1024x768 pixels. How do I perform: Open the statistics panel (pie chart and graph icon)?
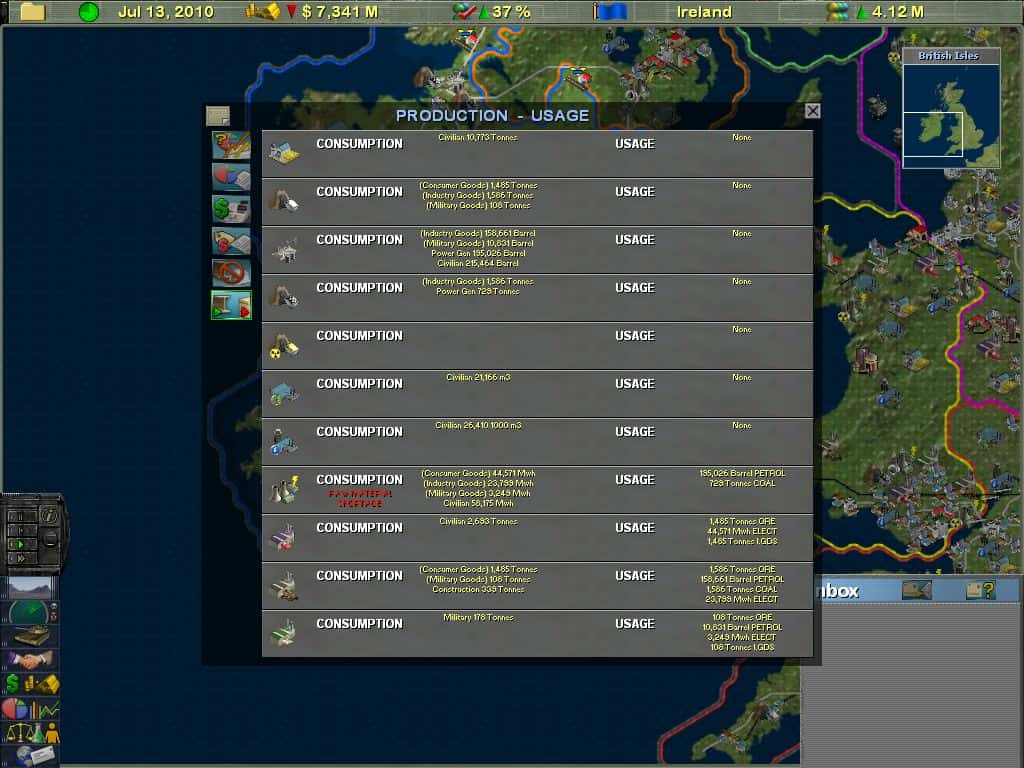pos(28,707)
